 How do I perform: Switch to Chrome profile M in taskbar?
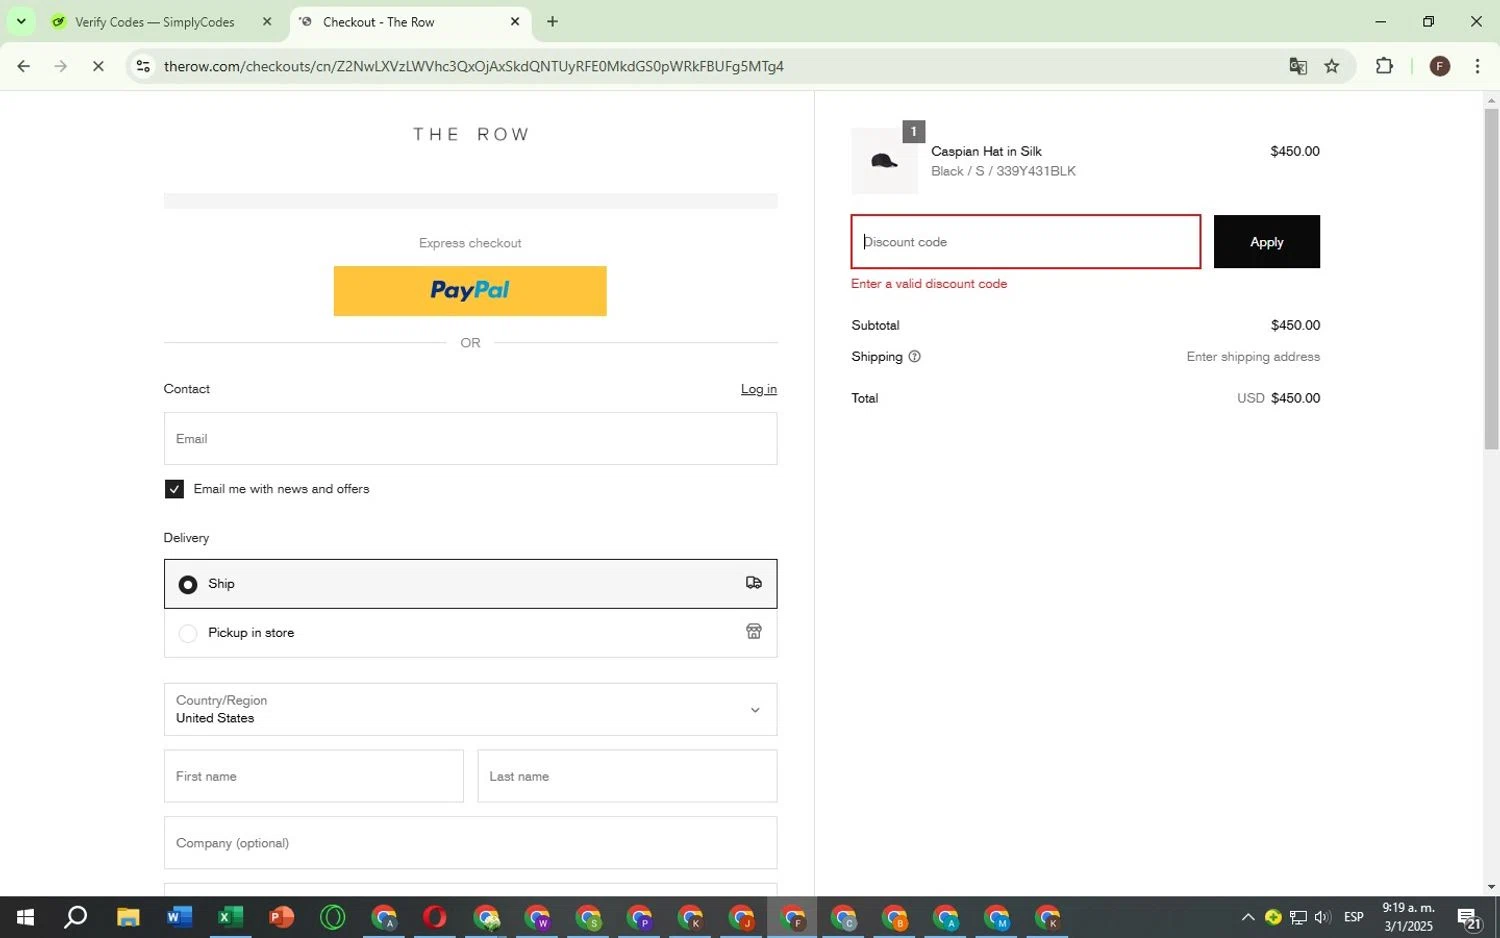pos(997,917)
